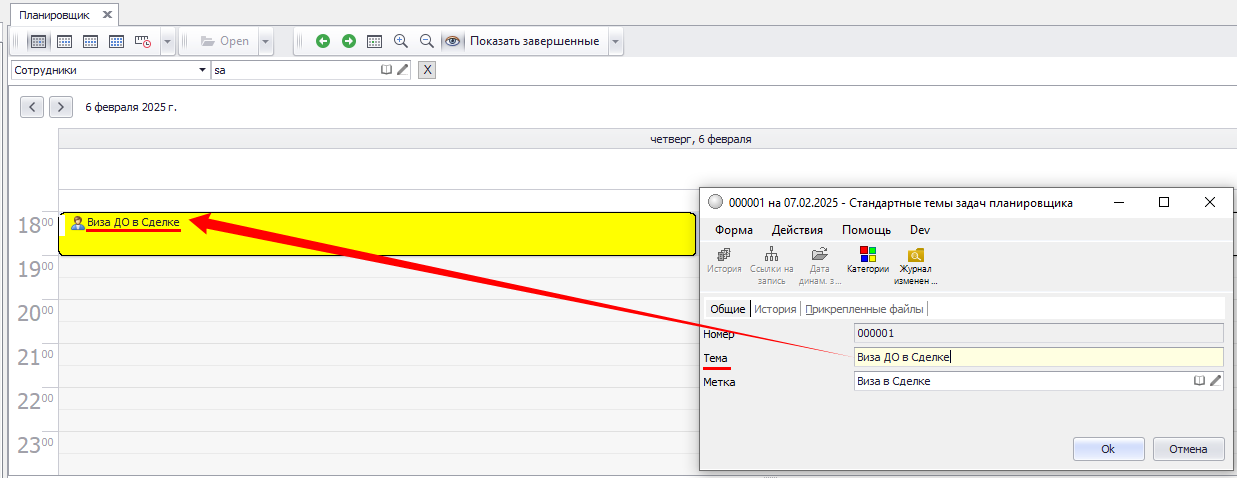1237x478 pixels.
Task: Select the timeline view icon with clock
Action: (x=143, y=41)
